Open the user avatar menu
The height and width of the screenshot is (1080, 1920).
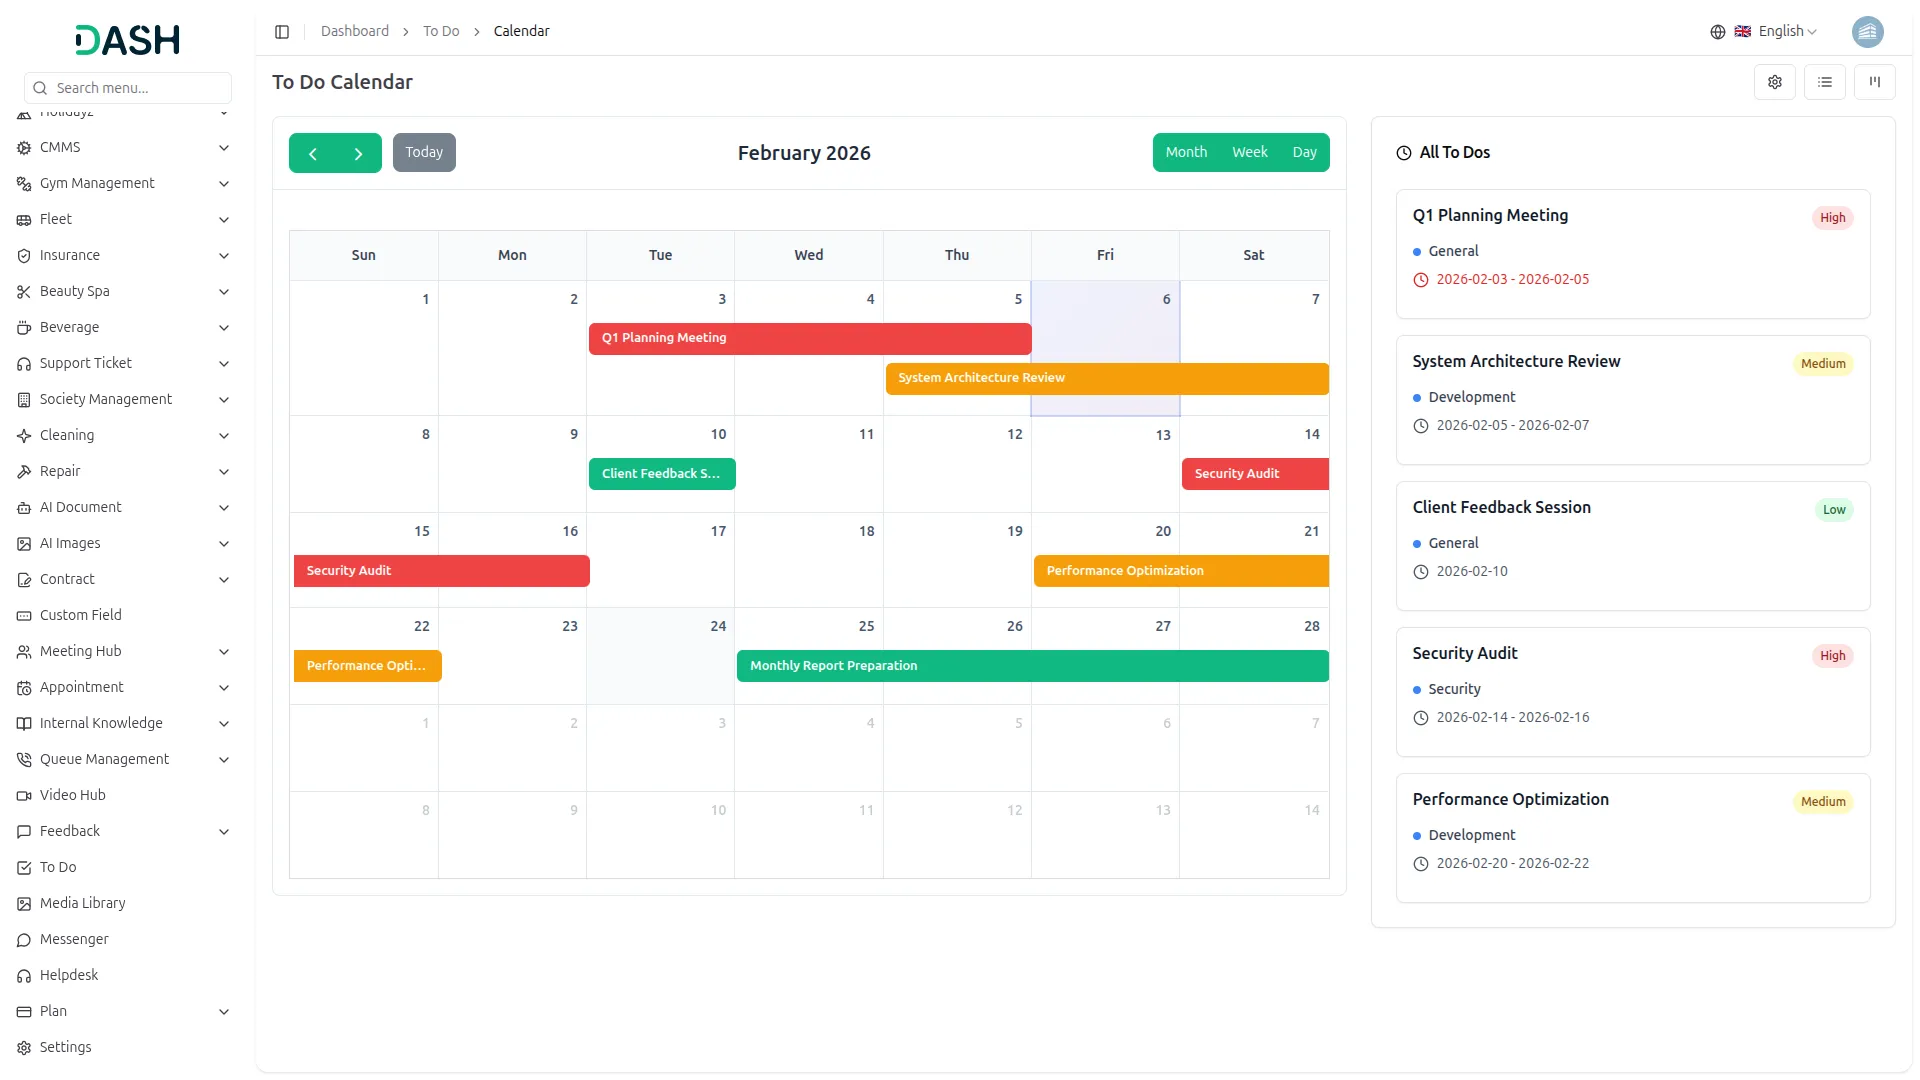(x=1866, y=32)
